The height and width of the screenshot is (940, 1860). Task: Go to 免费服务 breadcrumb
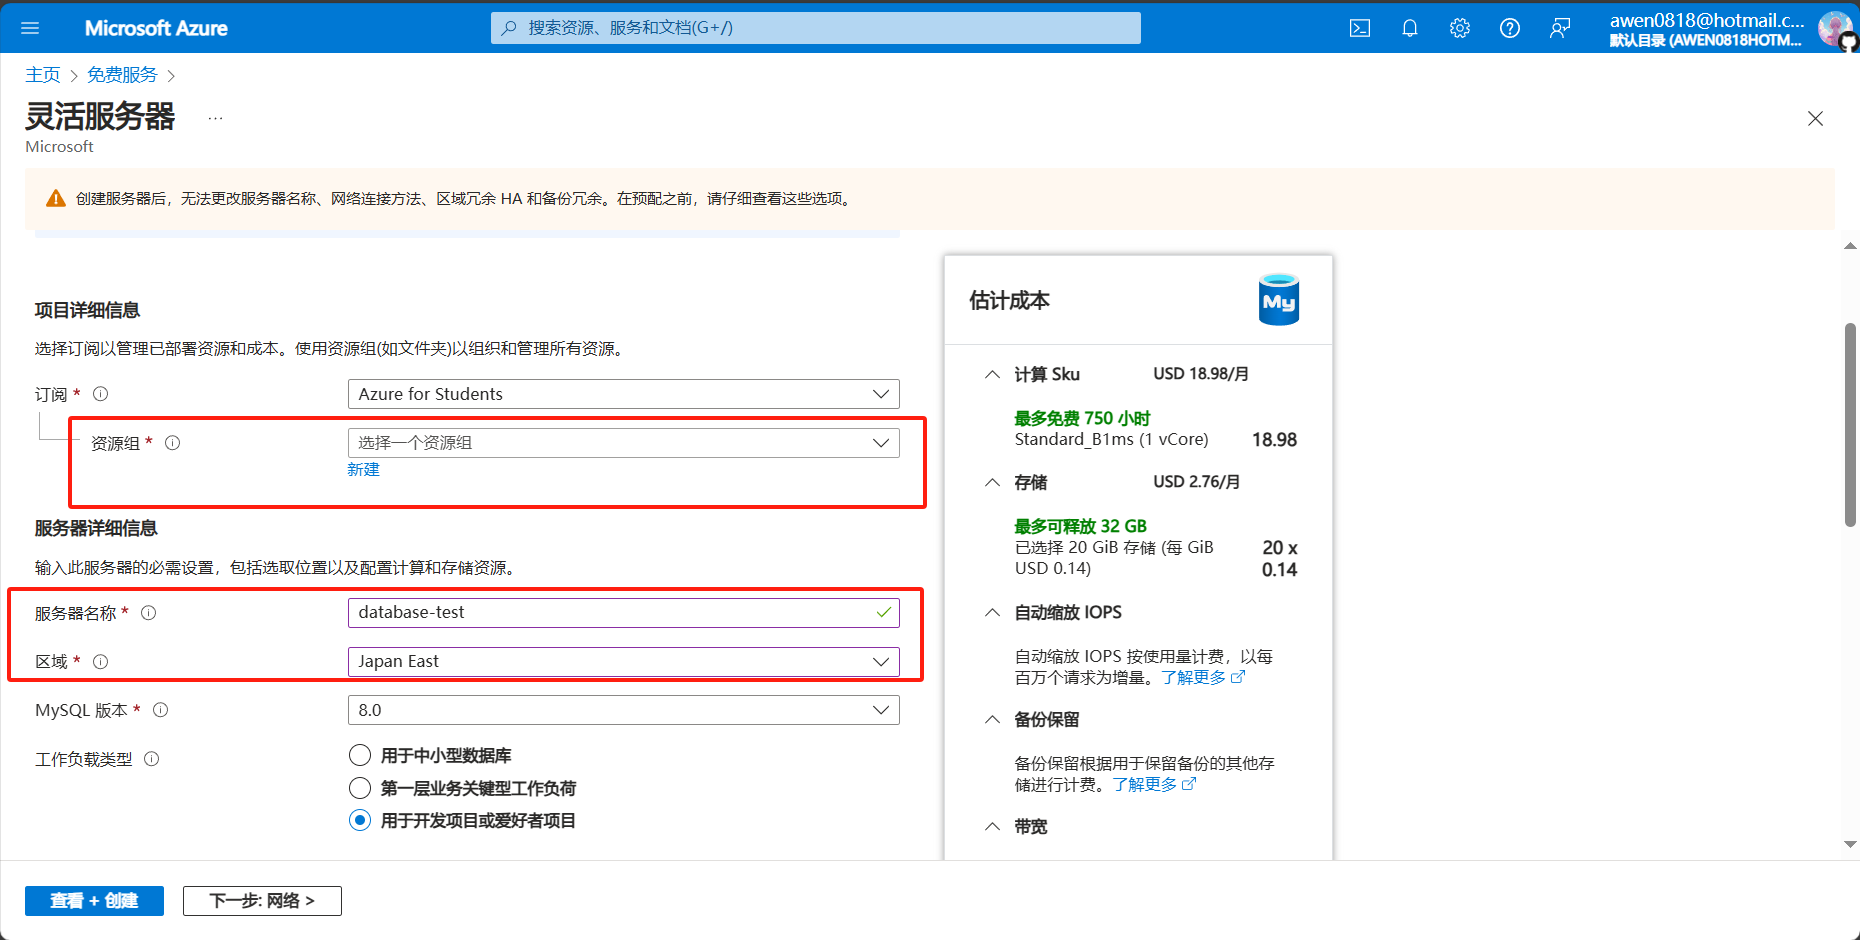click(x=122, y=75)
